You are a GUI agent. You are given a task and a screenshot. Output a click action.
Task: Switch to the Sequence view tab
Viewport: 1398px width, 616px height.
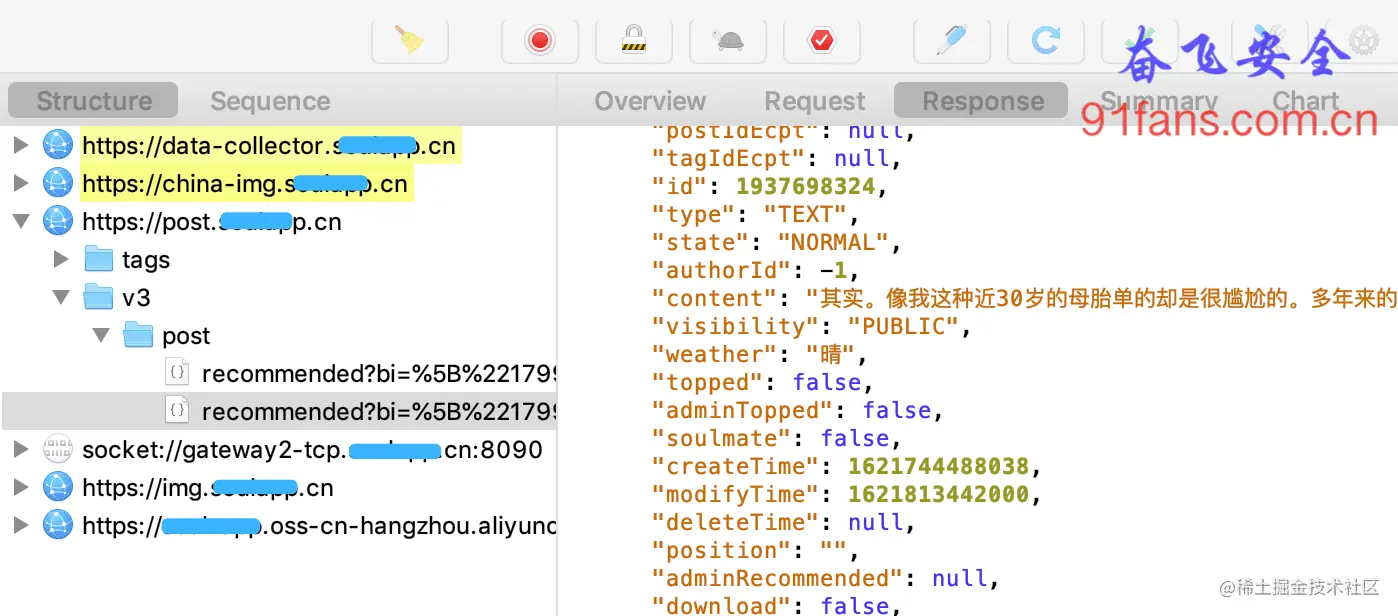[270, 101]
